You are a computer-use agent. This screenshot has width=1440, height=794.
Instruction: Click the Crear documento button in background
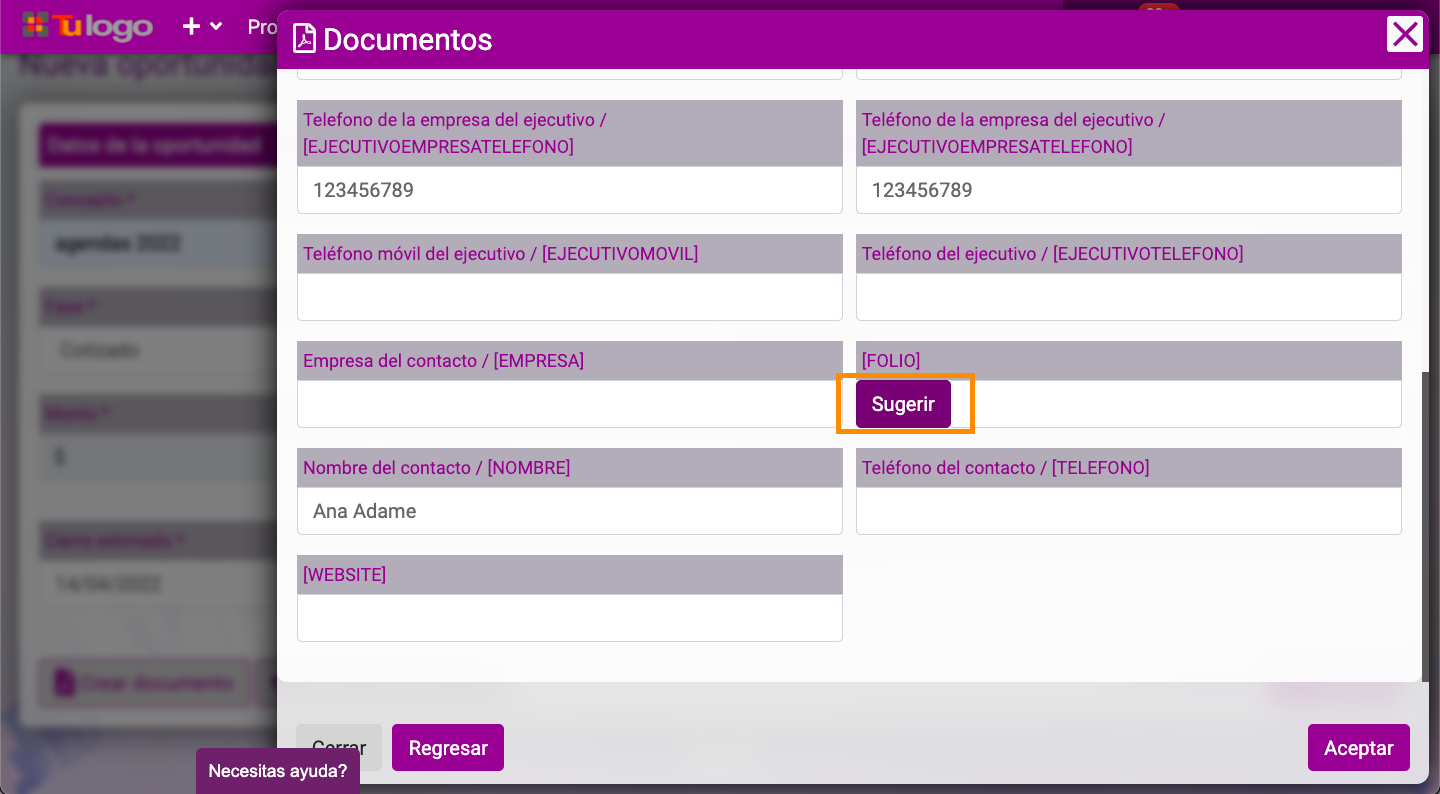pyautogui.click(x=145, y=684)
